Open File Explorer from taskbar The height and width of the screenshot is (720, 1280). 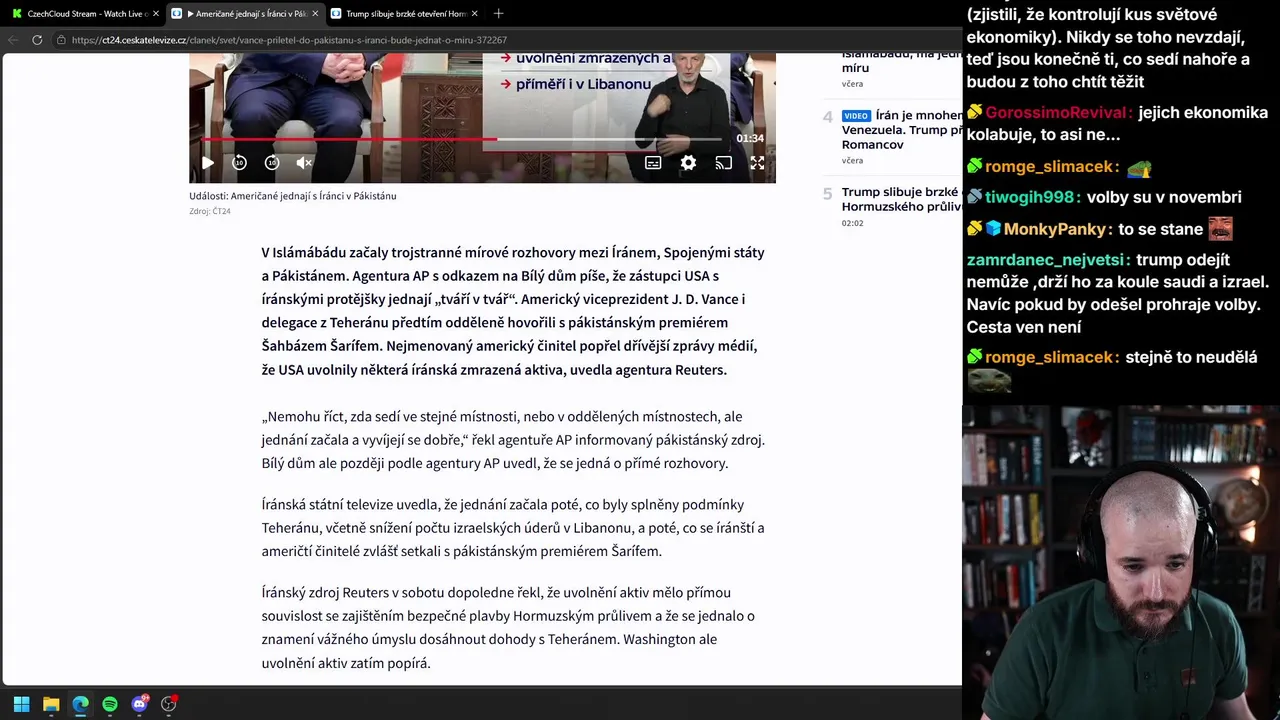(x=51, y=704)
